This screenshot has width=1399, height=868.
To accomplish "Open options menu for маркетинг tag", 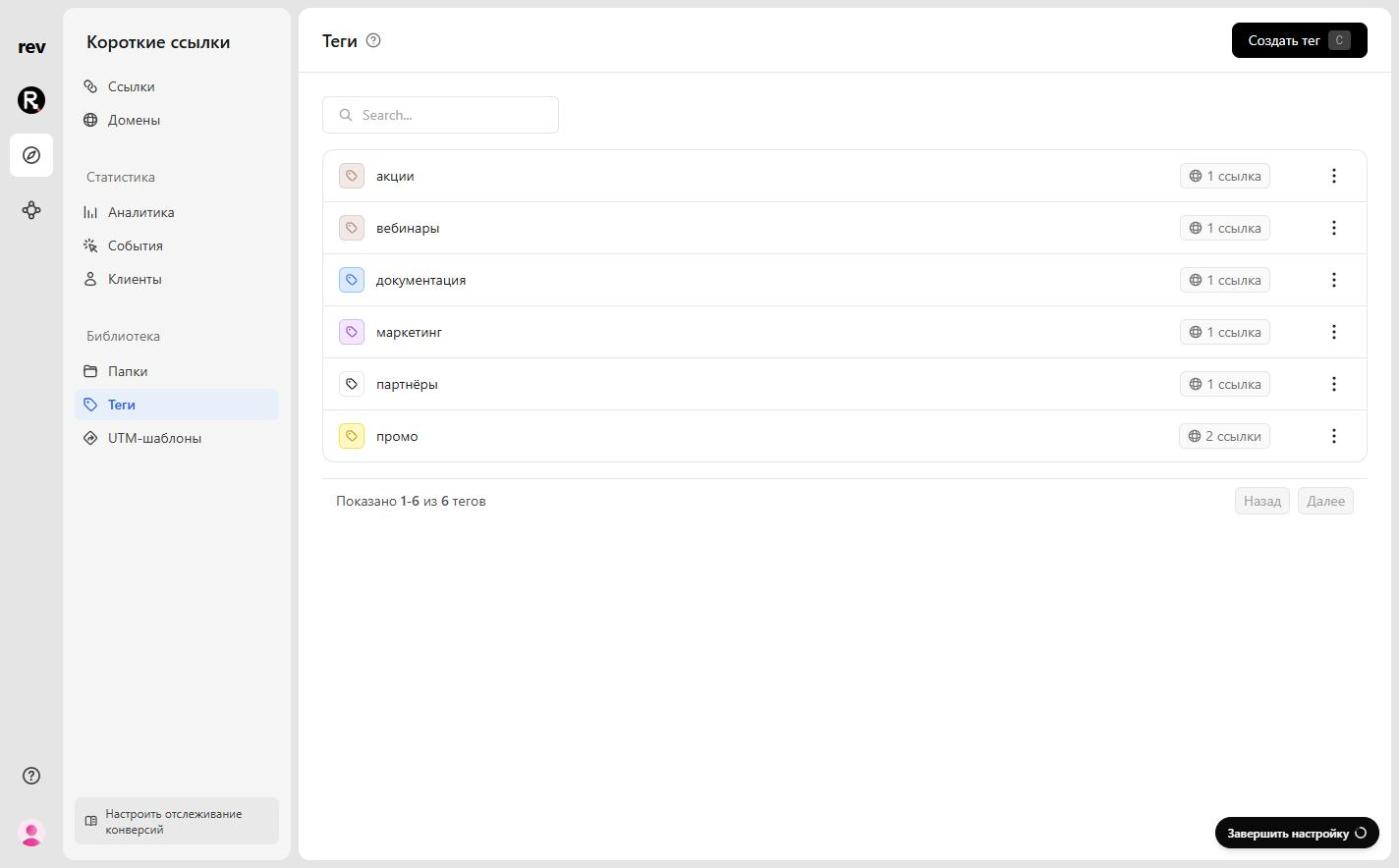I will click(1333, 332).
